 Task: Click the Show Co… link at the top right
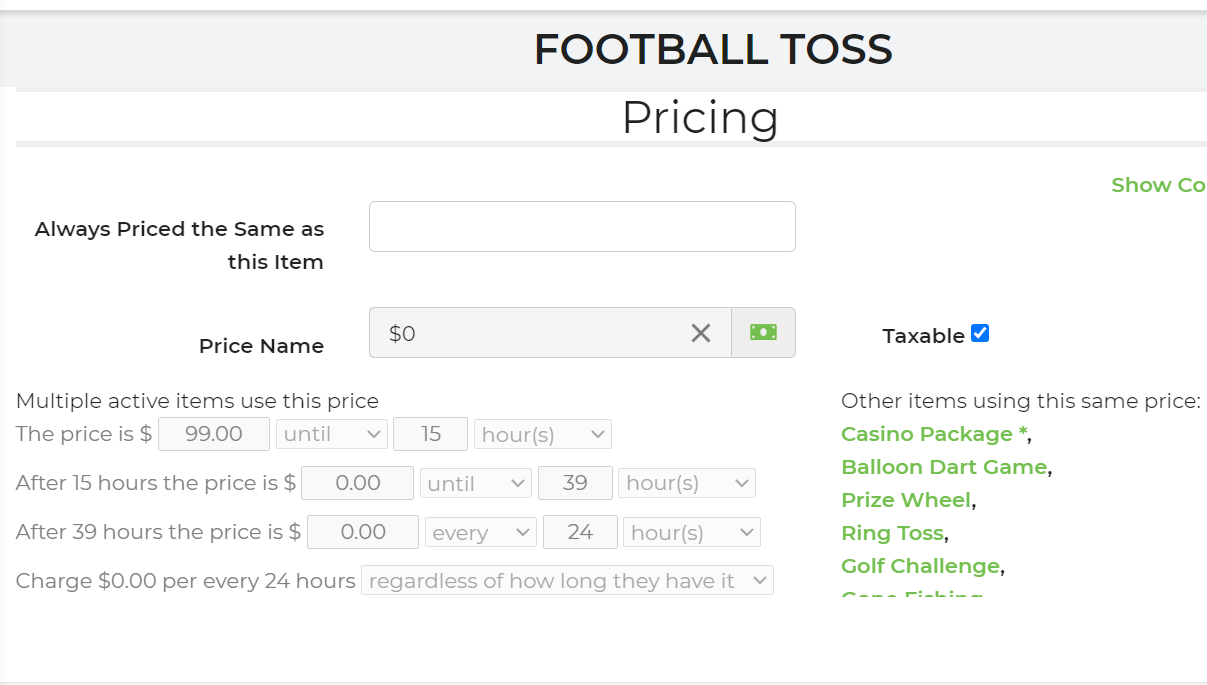click(1157, 185)
